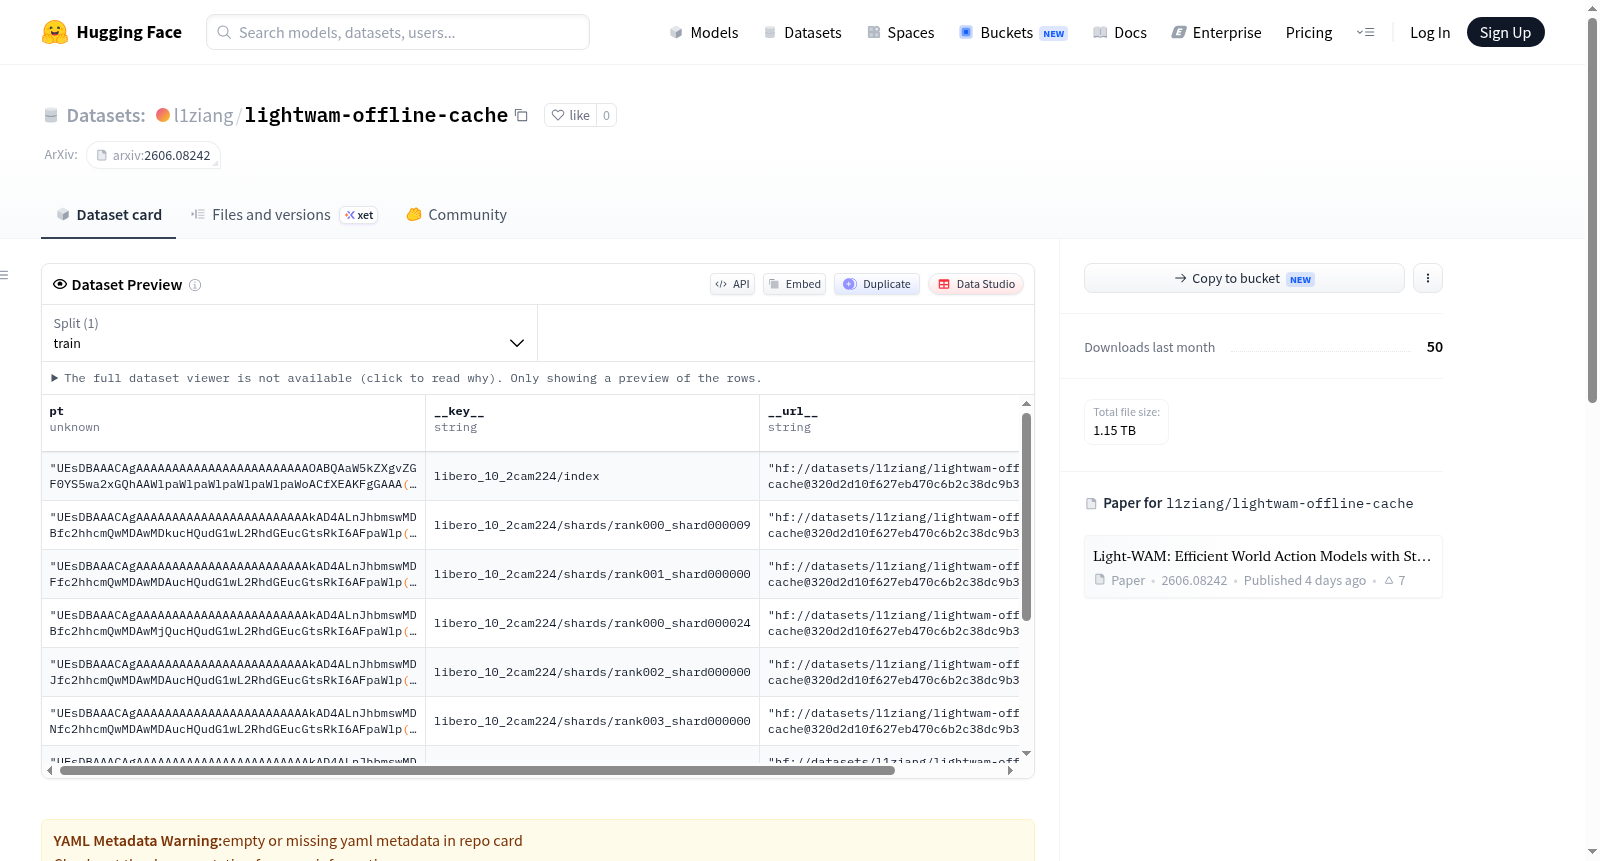The image size is (1600, 861).
Task: Click the Dataset Preview eye icon
Action: point(60,284)
